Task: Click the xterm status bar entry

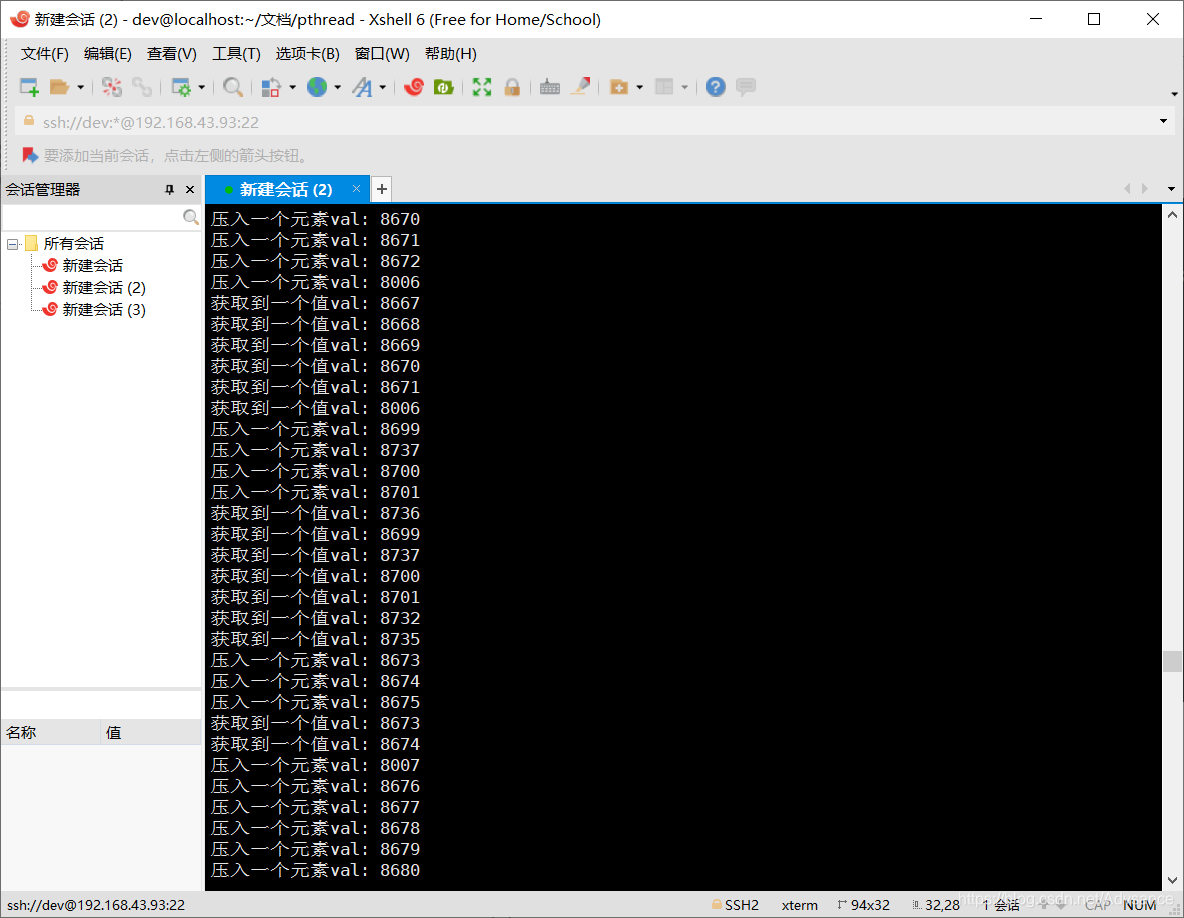Action: [800, 904]
